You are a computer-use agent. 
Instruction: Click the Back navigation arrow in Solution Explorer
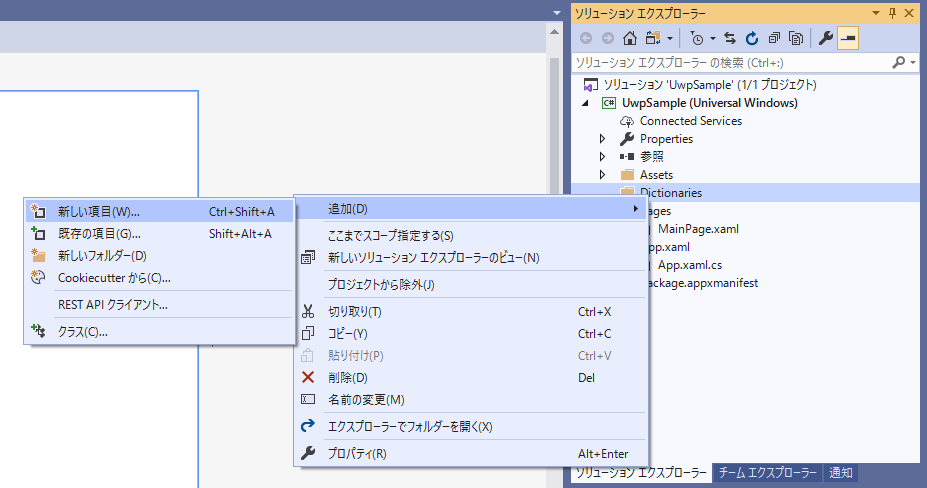point(586,38)
